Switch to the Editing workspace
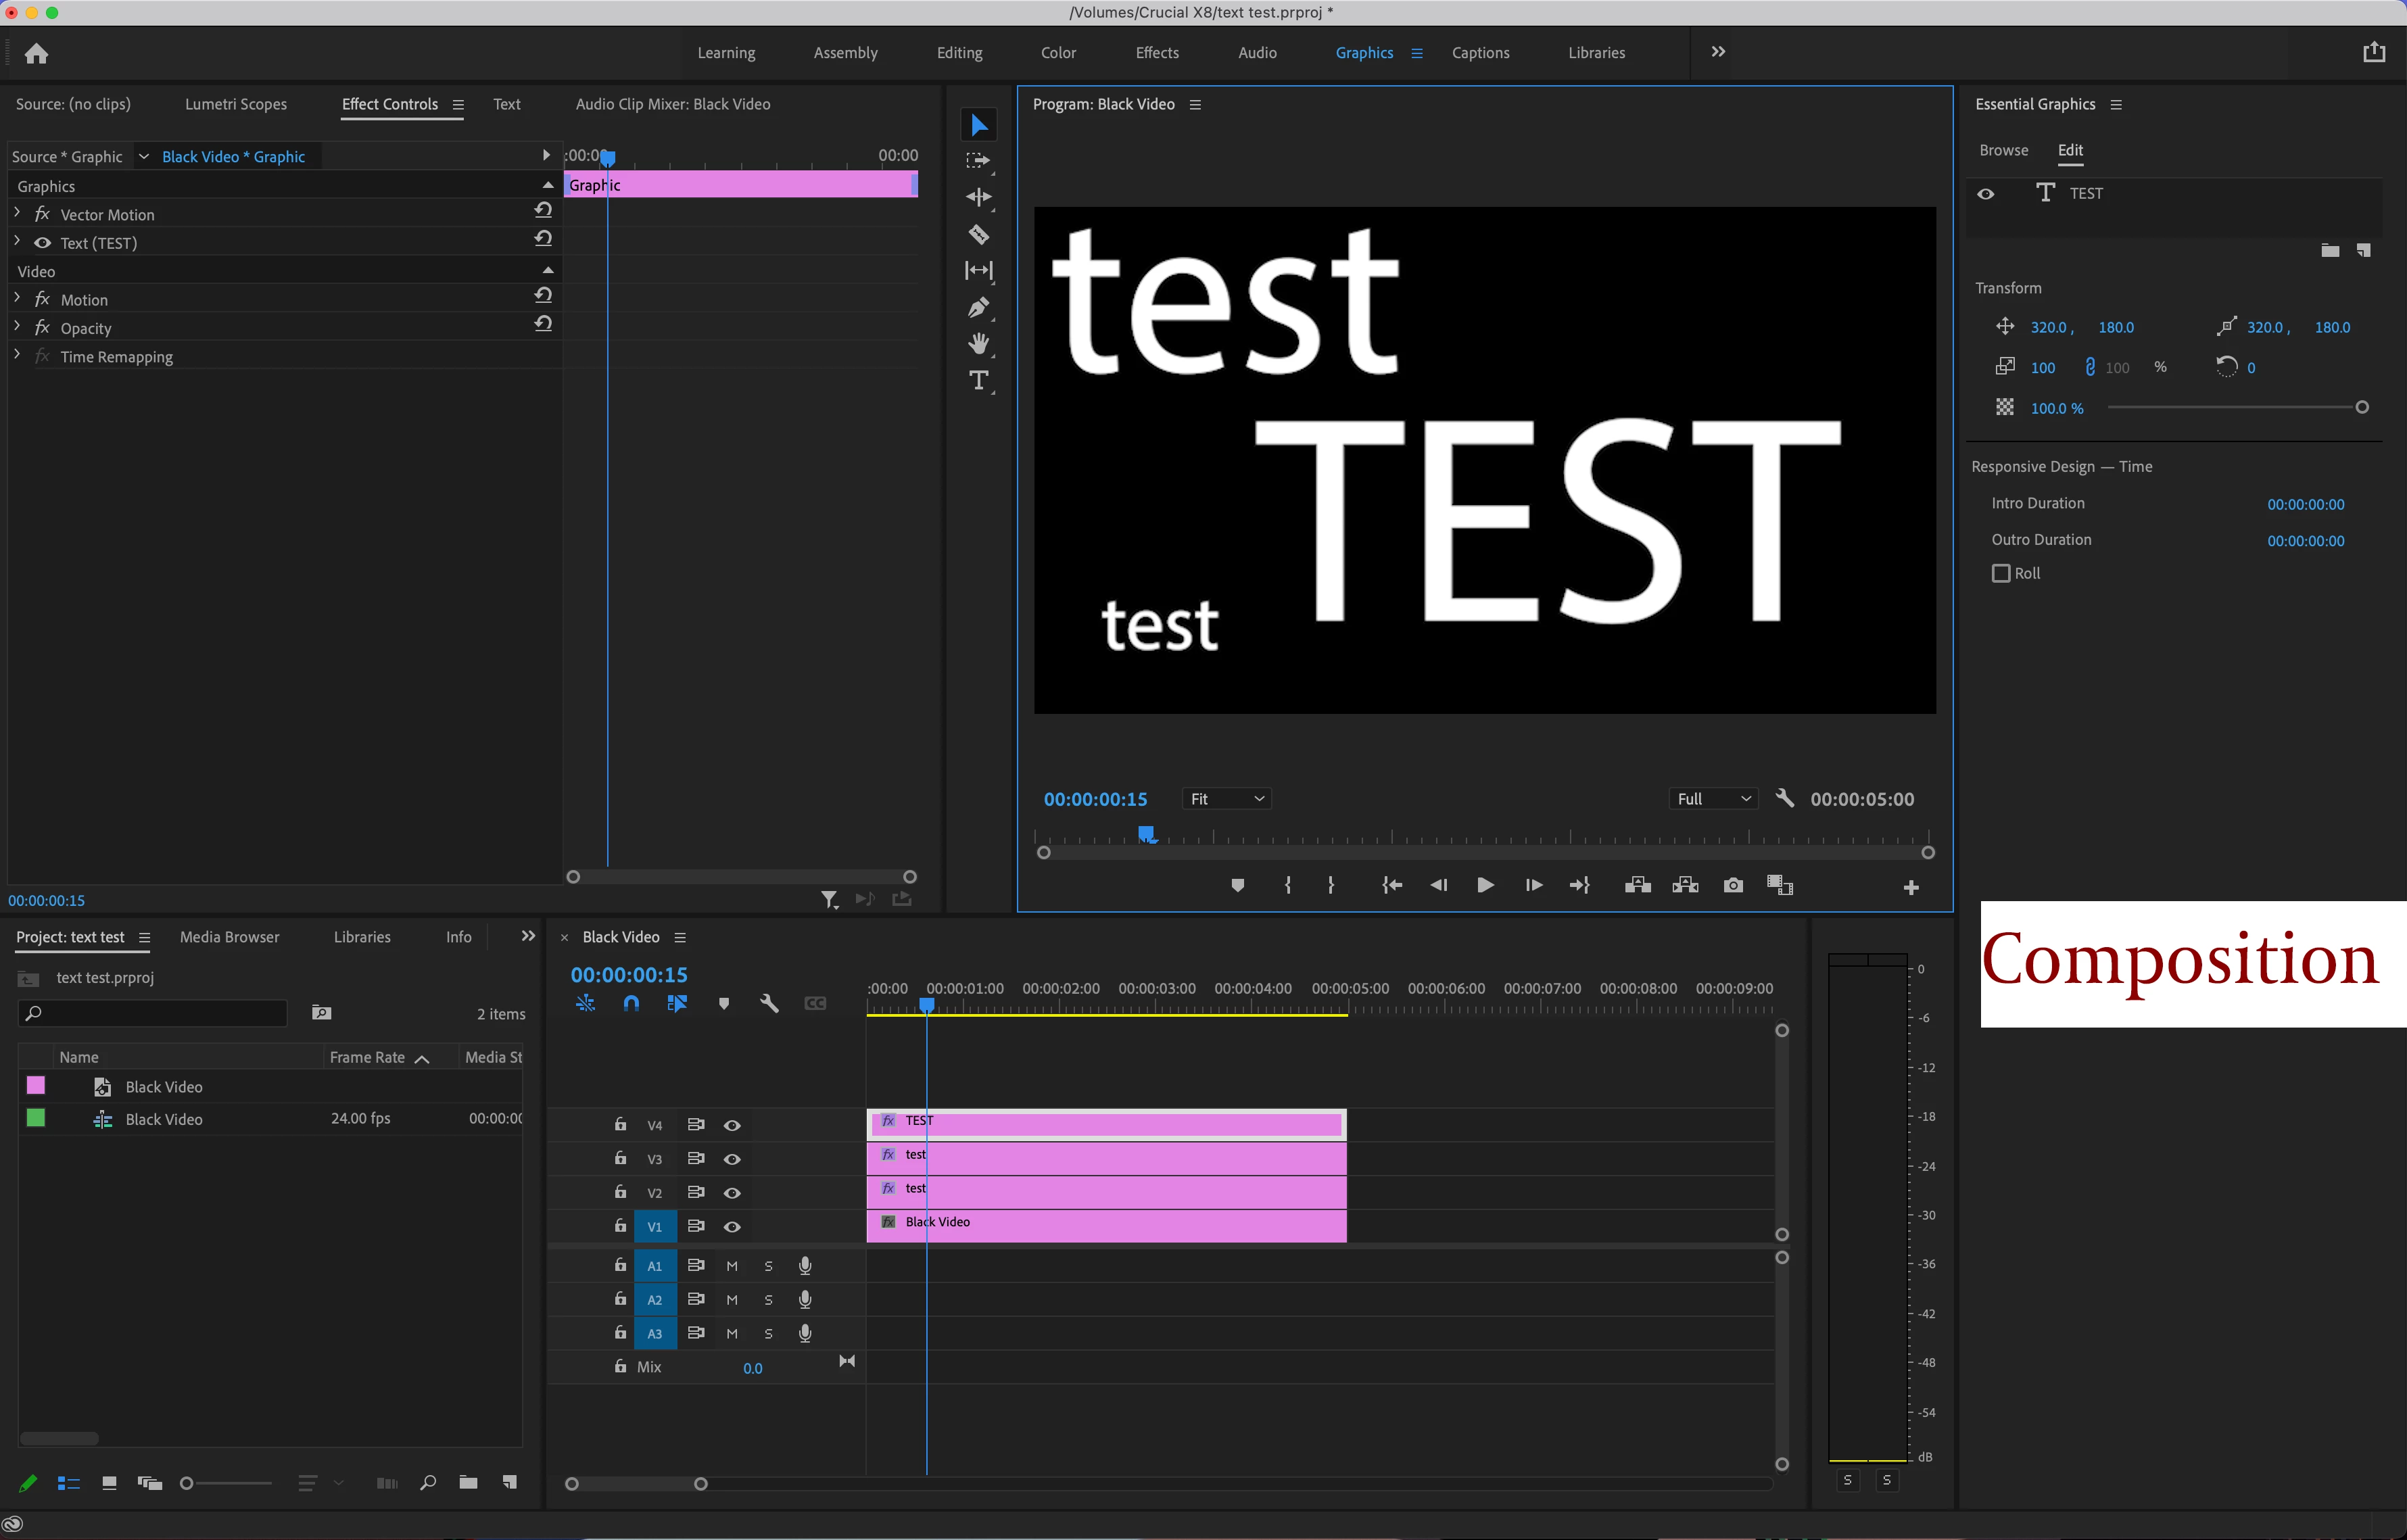The image size is (2407, 1540). pyautogui.click(x=959, y=53)
